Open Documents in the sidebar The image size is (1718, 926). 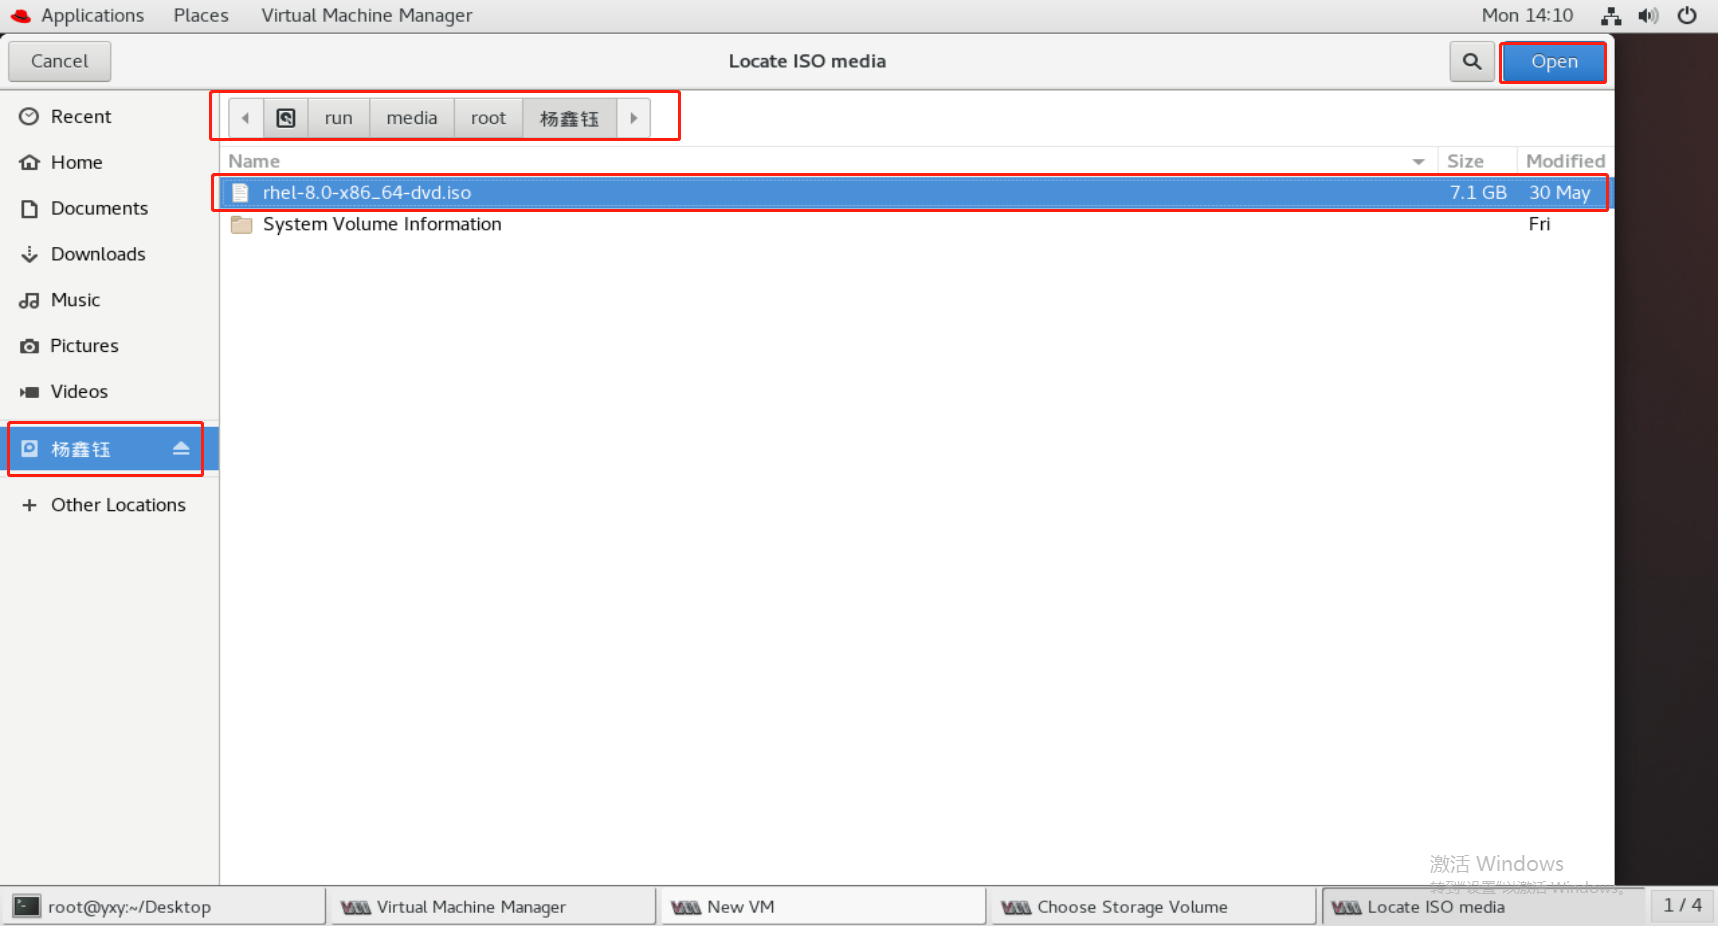[109, 208]
